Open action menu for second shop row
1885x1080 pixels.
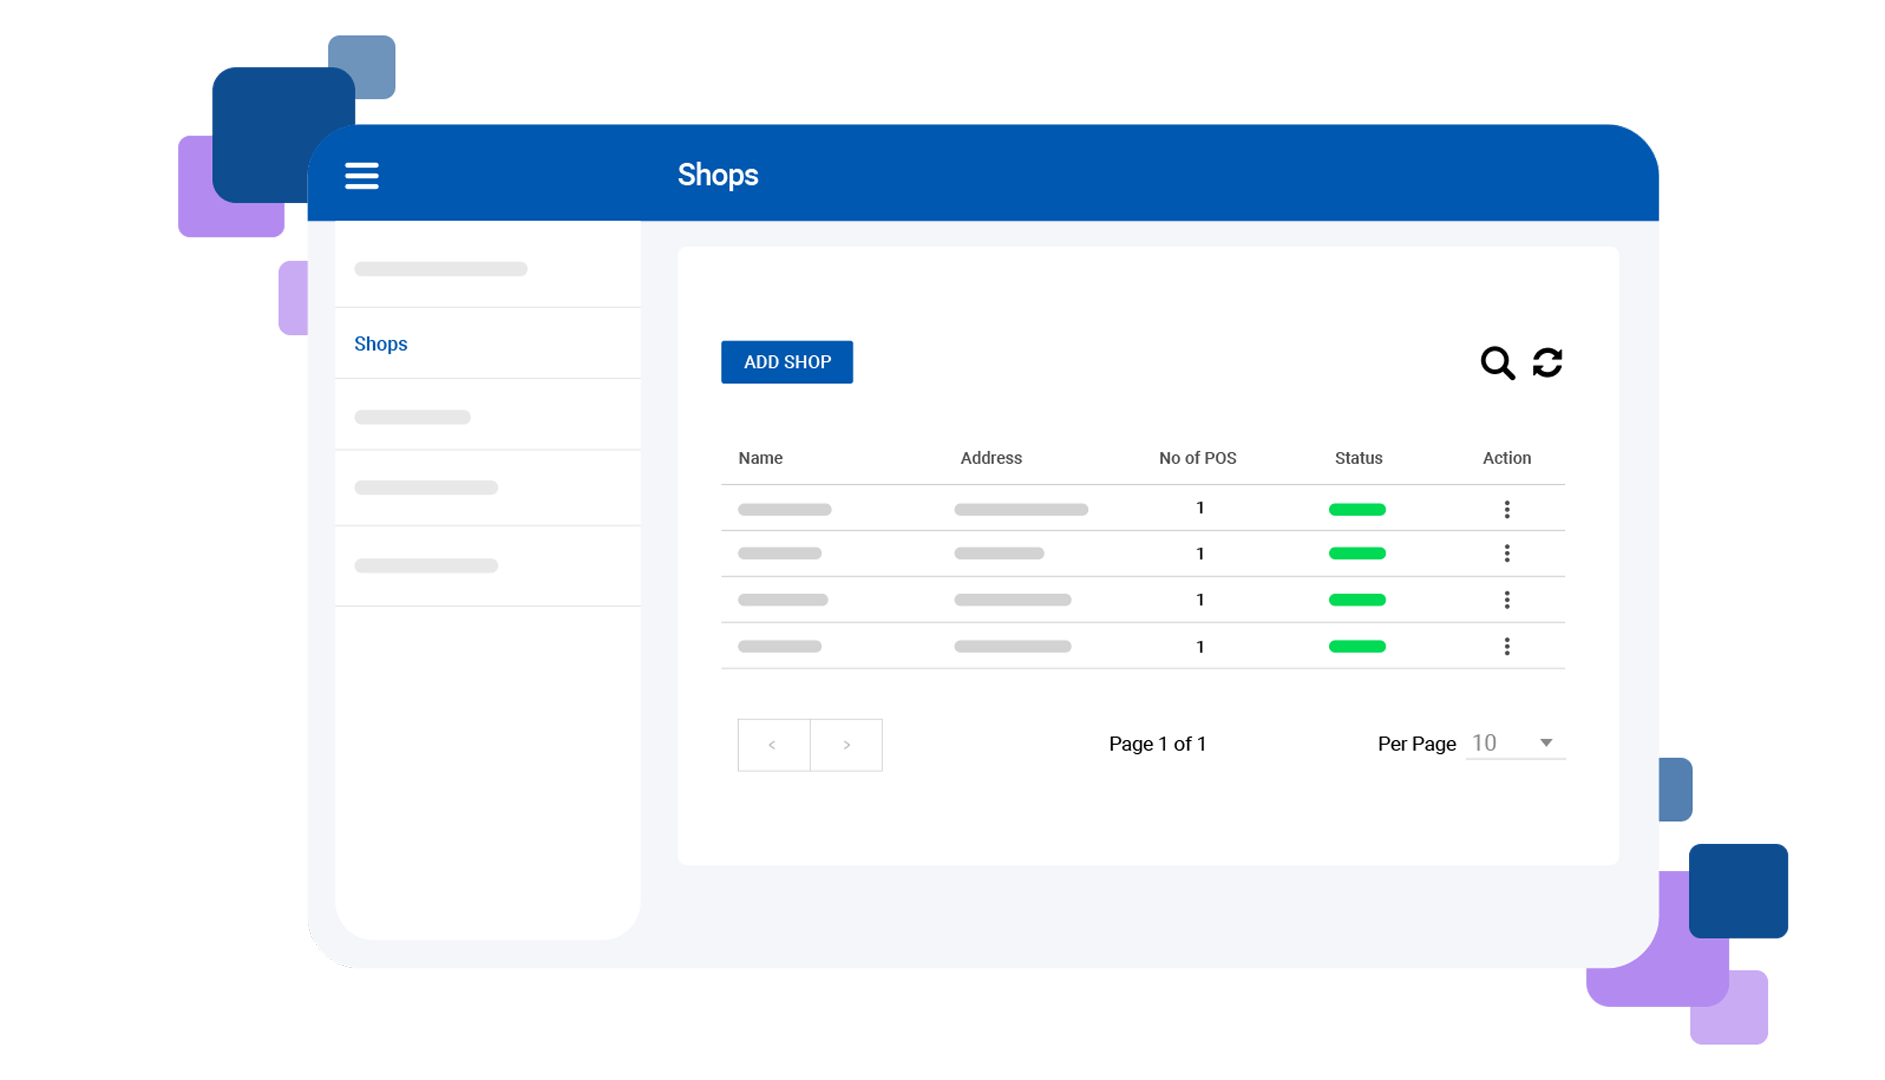coord(1506,553)
